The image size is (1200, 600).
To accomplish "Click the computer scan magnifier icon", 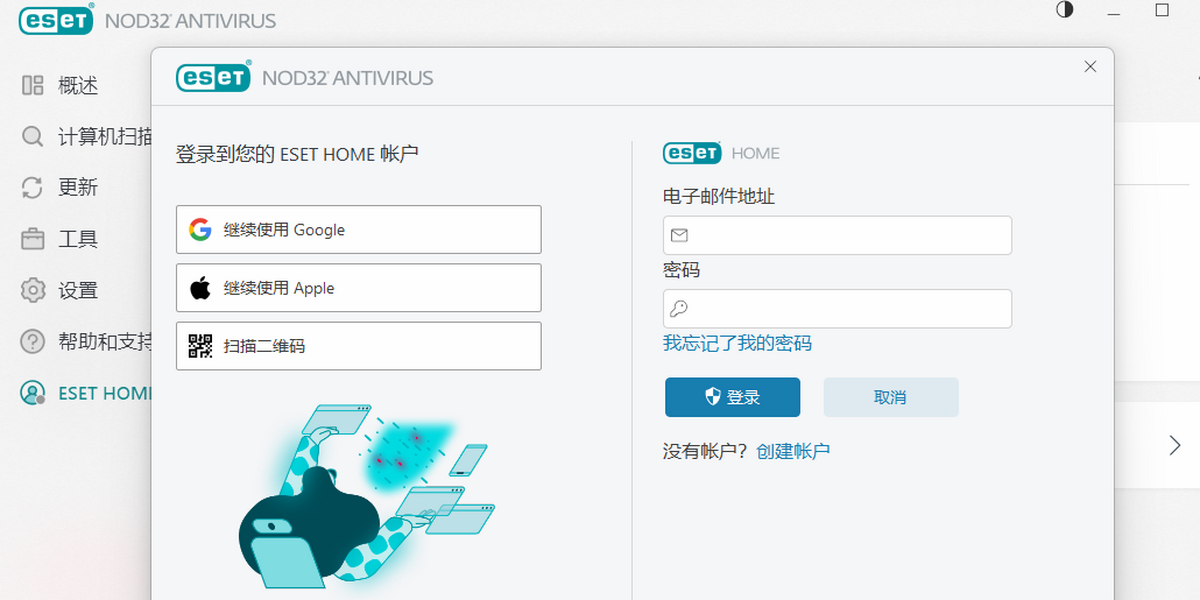I will click(x=33, y=136).
